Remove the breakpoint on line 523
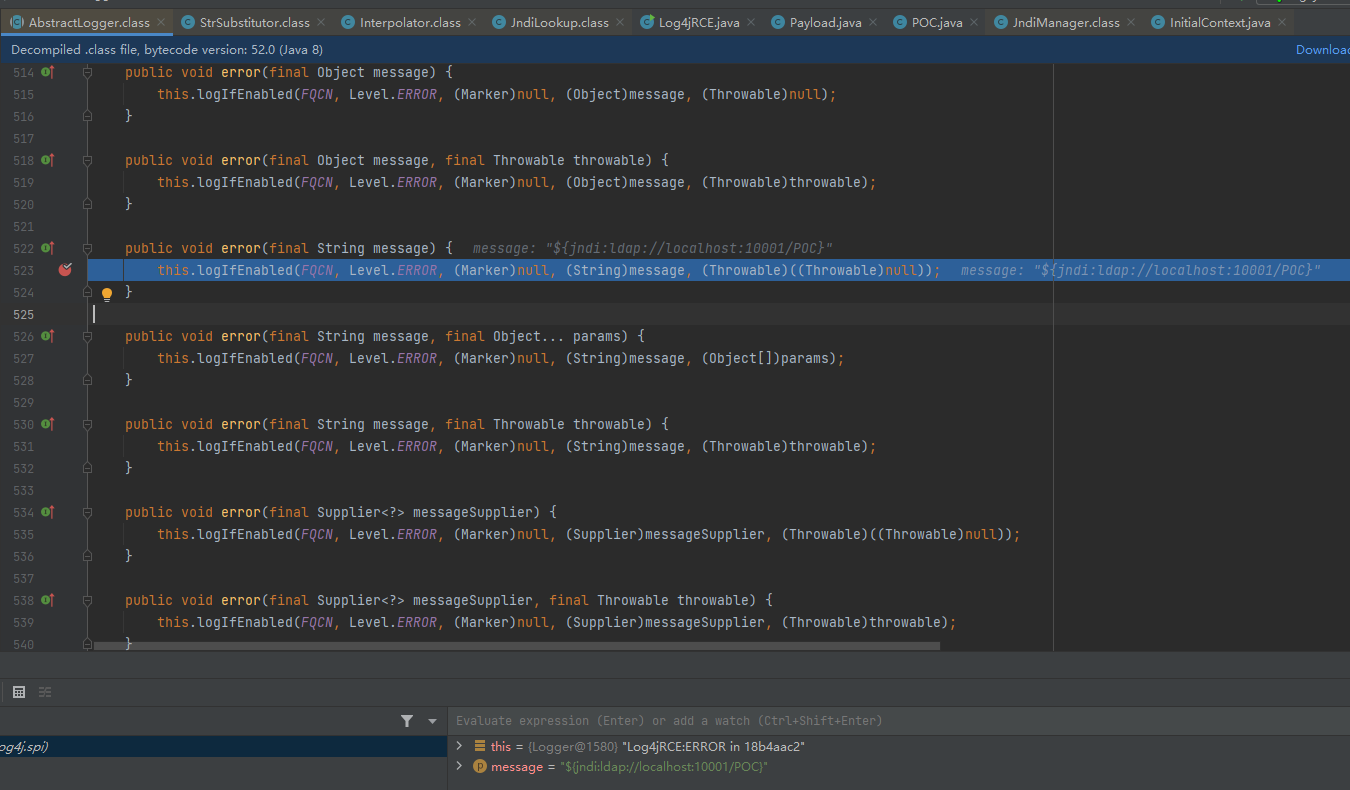This screenshot has height=790, width=1350. tap(66, 270)
